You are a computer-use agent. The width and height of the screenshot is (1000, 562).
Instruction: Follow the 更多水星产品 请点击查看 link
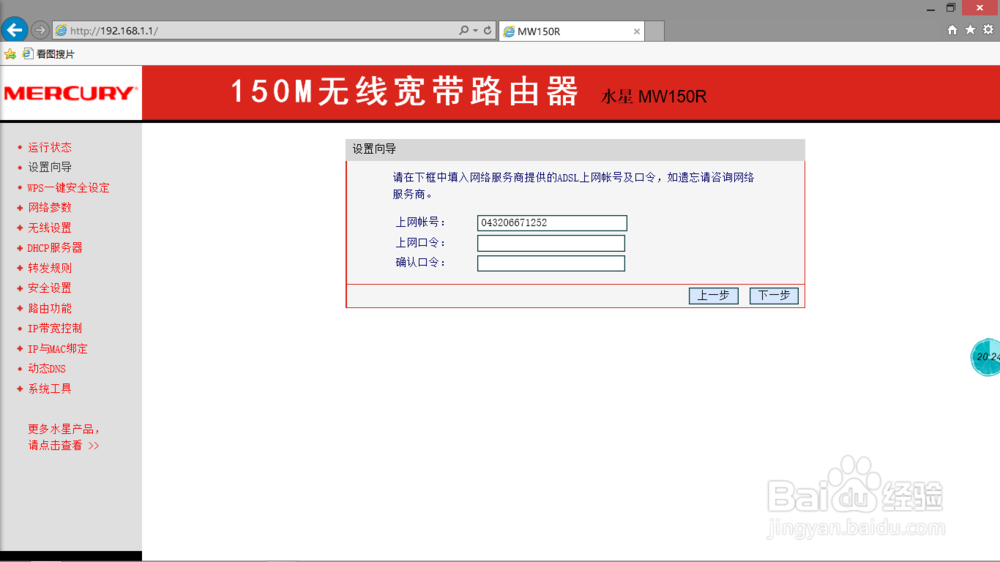coord(63,437)
